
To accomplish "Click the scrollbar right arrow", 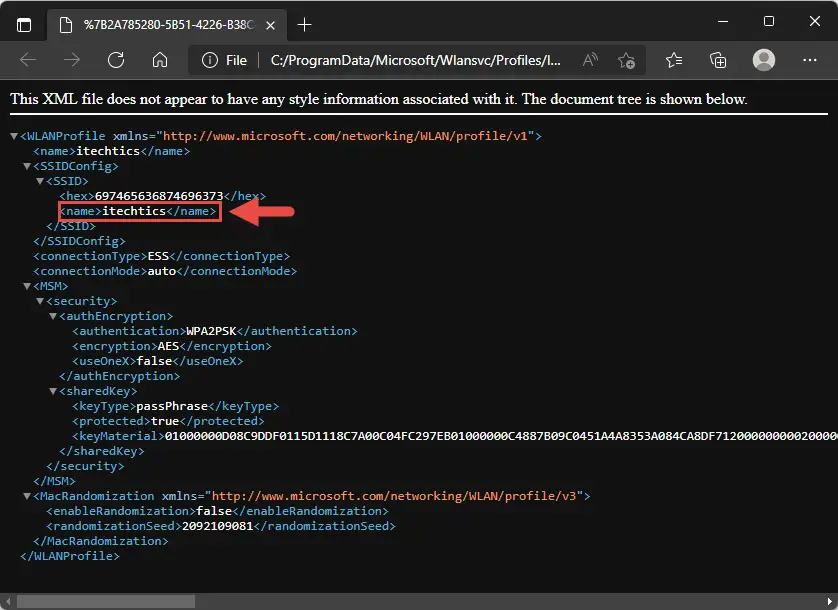I will pyautogui.click(x=831, y=601).
